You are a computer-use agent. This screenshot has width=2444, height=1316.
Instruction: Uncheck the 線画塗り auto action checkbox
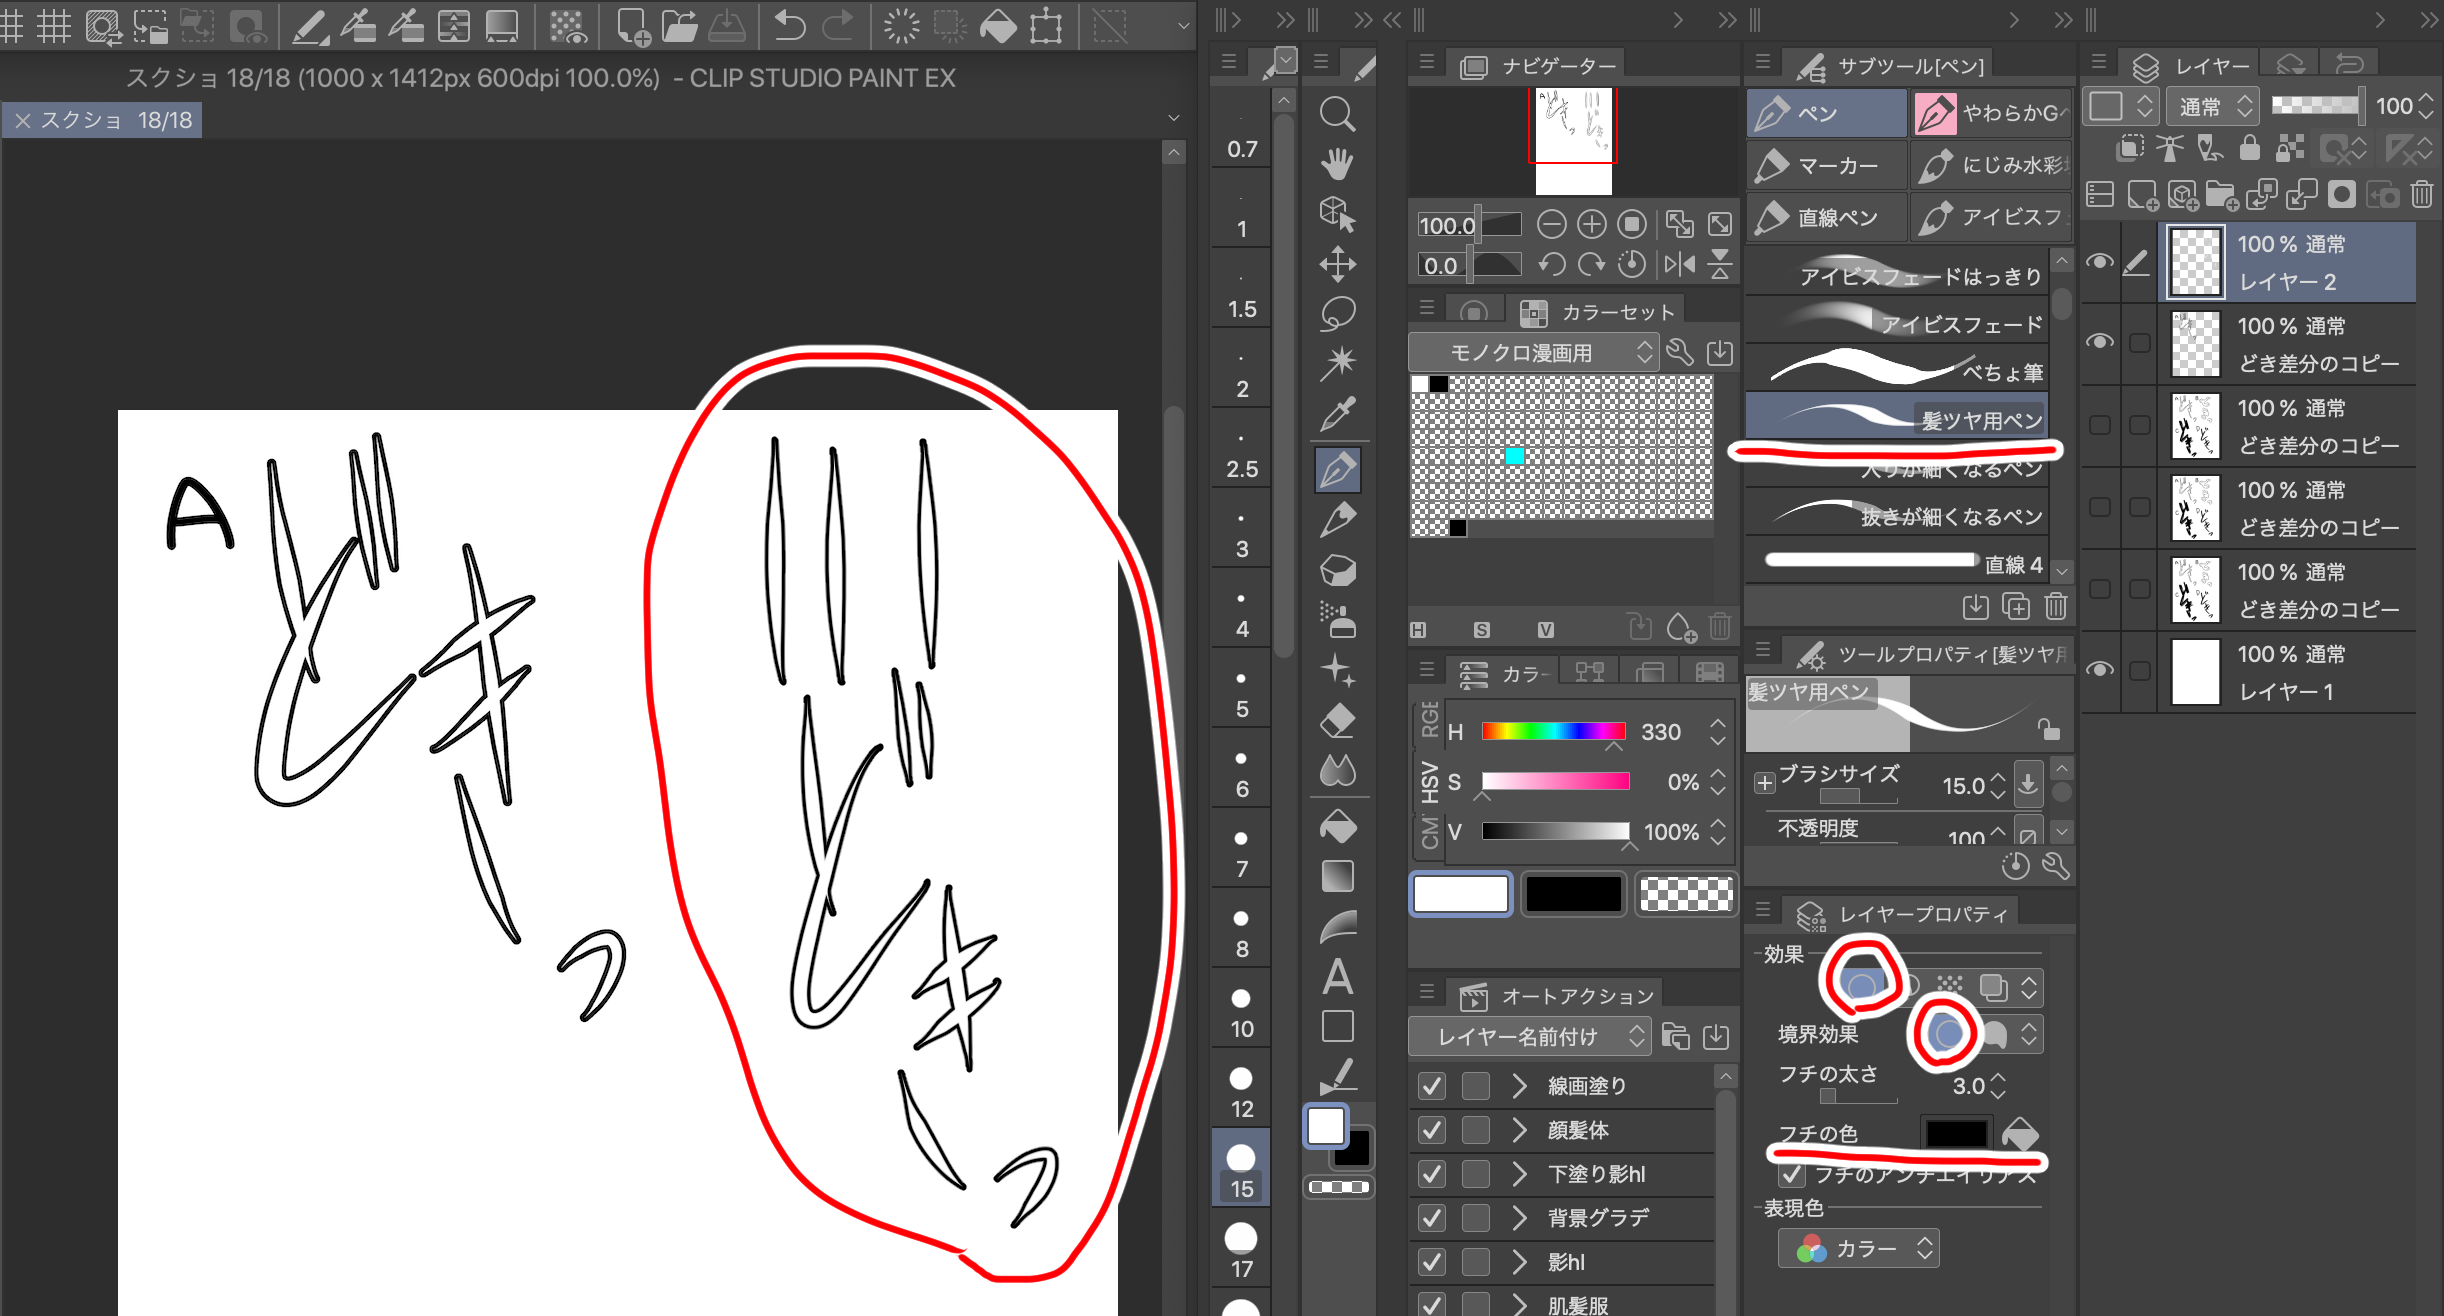coord(1432,1086)
